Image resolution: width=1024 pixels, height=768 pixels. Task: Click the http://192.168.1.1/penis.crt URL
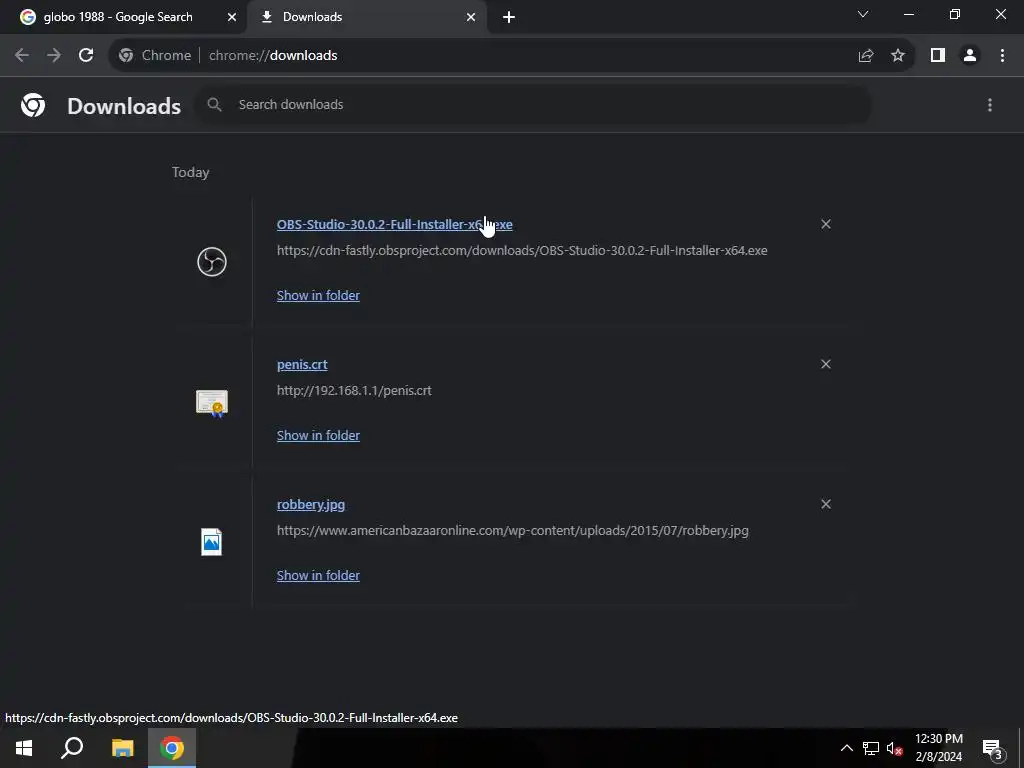point(354,391)
